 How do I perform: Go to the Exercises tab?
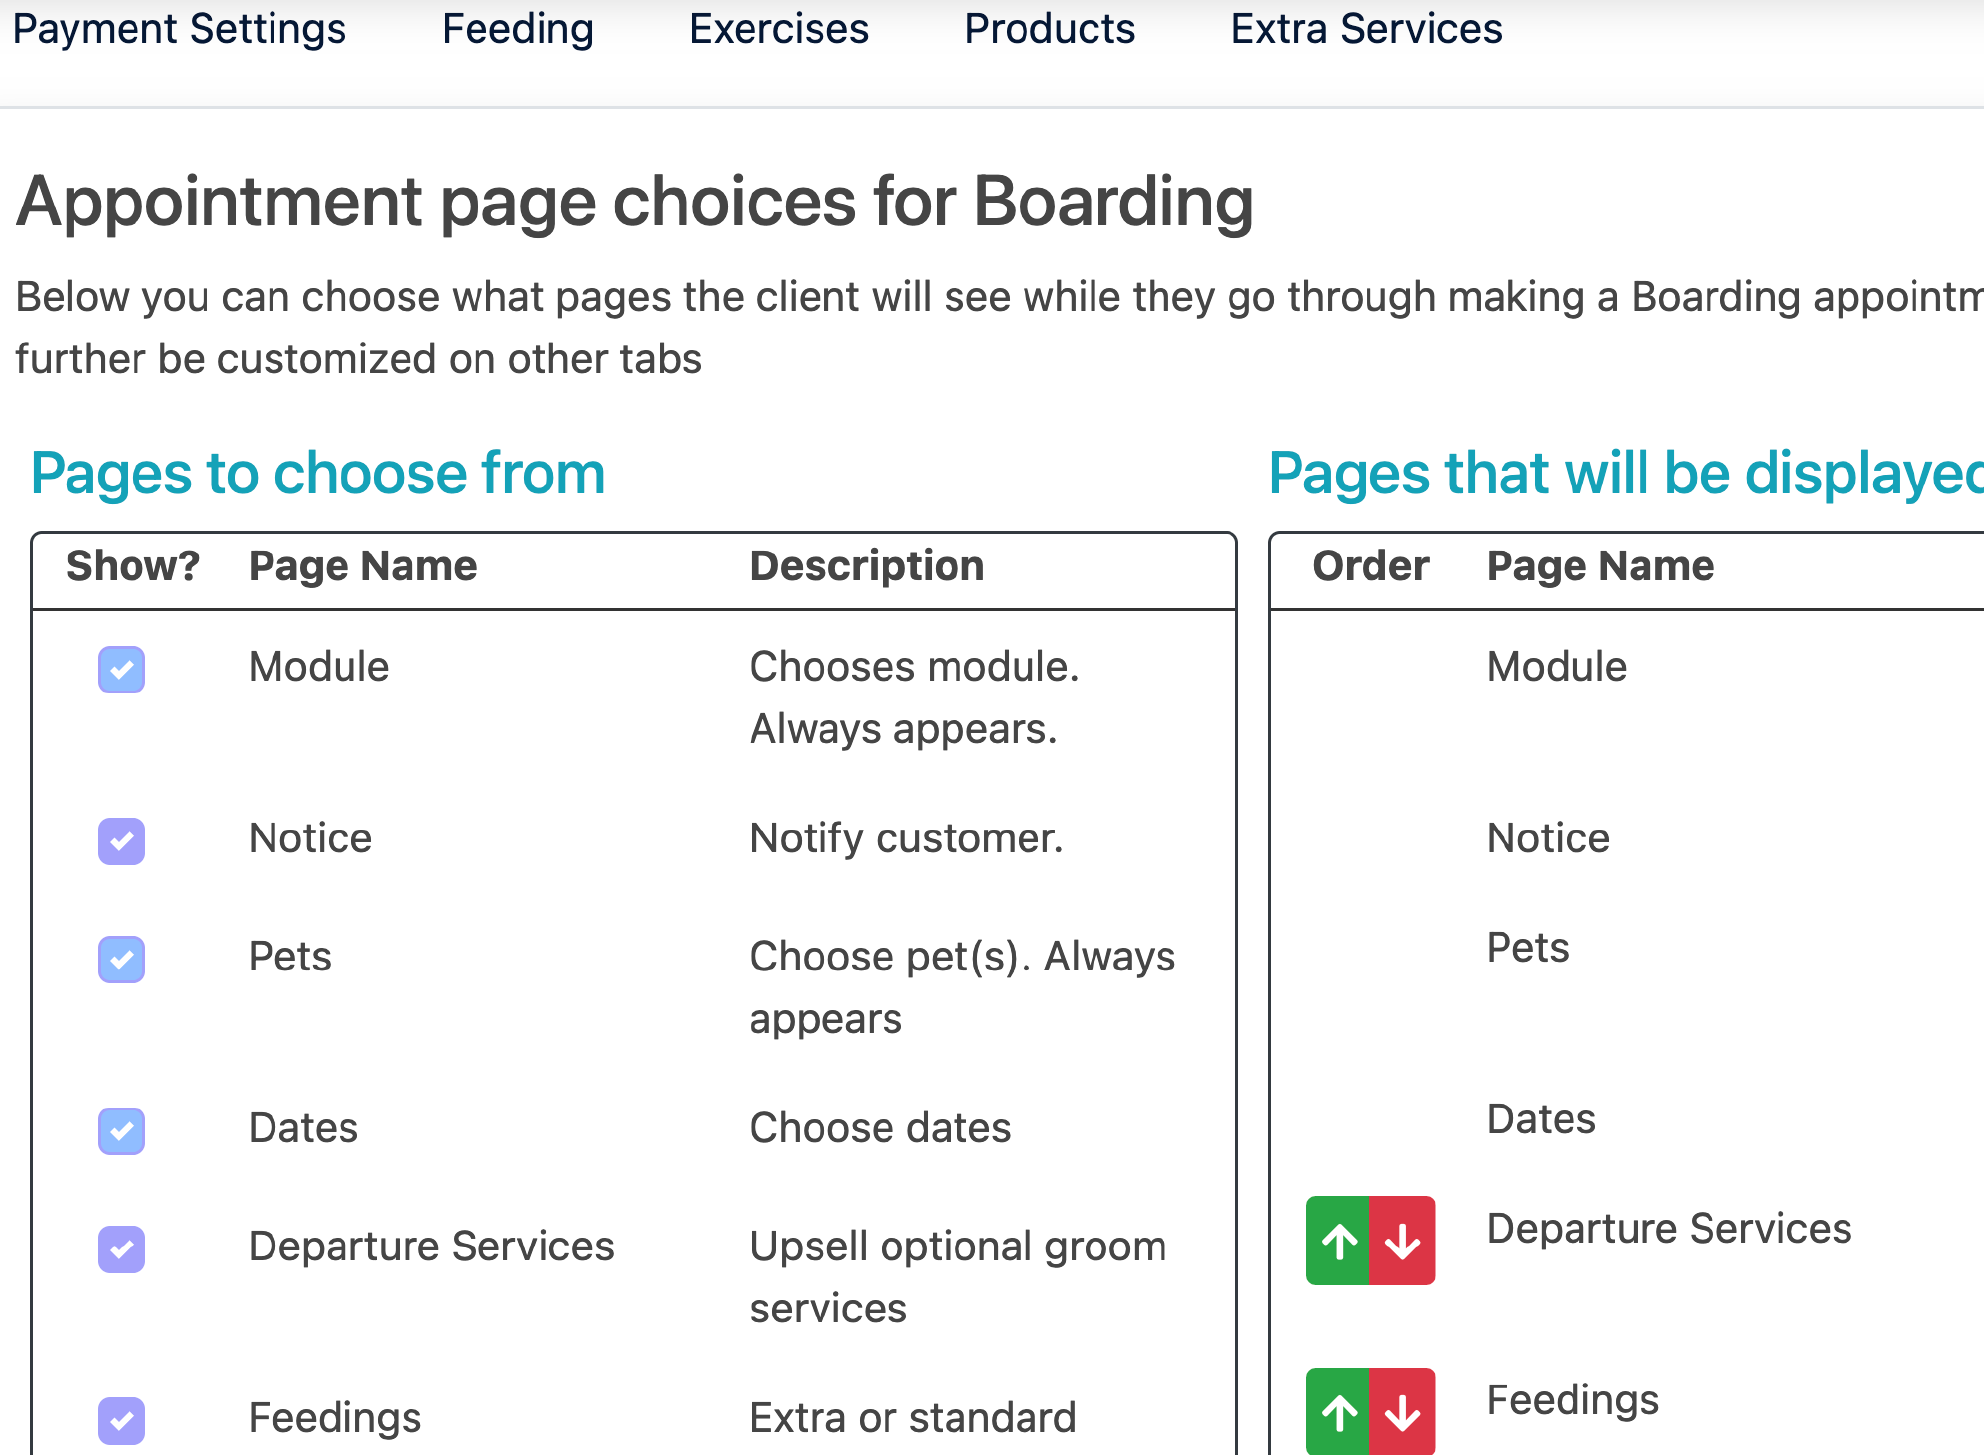tap(779, 29)
